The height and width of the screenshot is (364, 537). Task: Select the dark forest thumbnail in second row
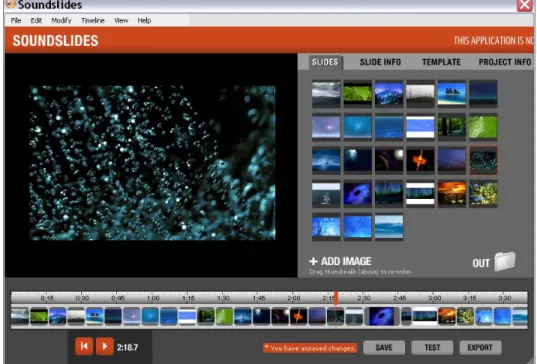click(452, 127)
